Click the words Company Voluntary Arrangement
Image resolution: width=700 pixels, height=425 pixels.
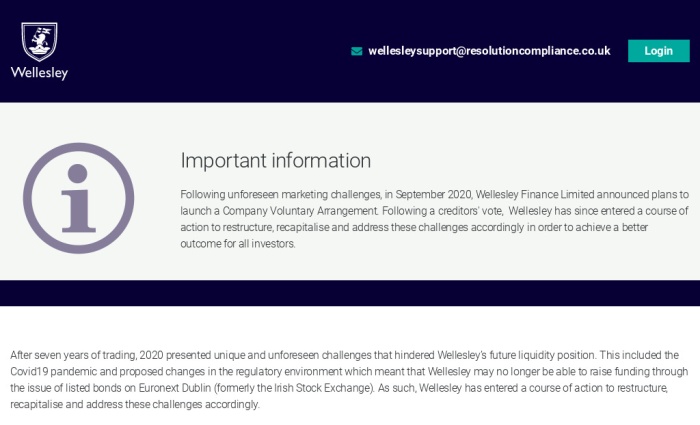pos(300,211)
